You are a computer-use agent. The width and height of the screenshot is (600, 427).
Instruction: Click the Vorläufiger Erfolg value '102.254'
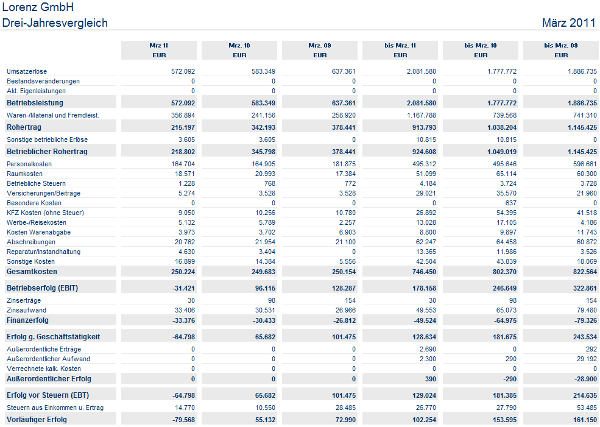[x=424, y=420]
